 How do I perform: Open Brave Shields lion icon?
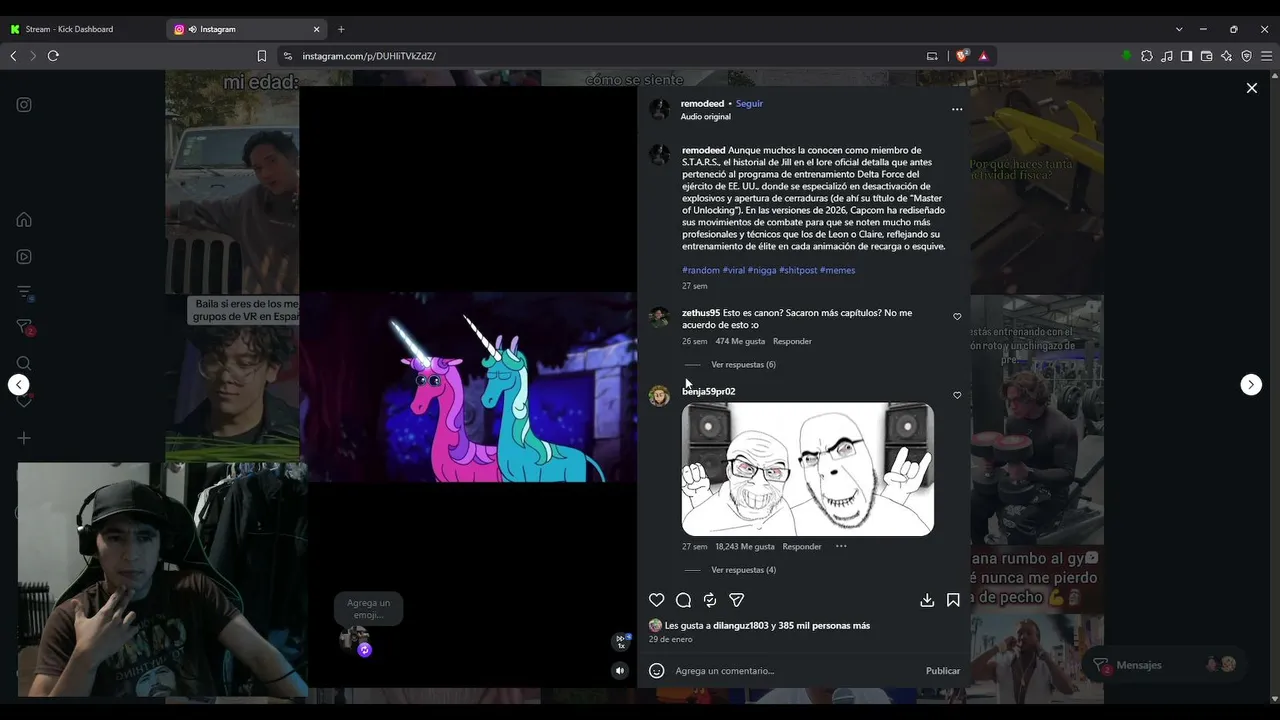pyautogui.click(x=961, y=56)
